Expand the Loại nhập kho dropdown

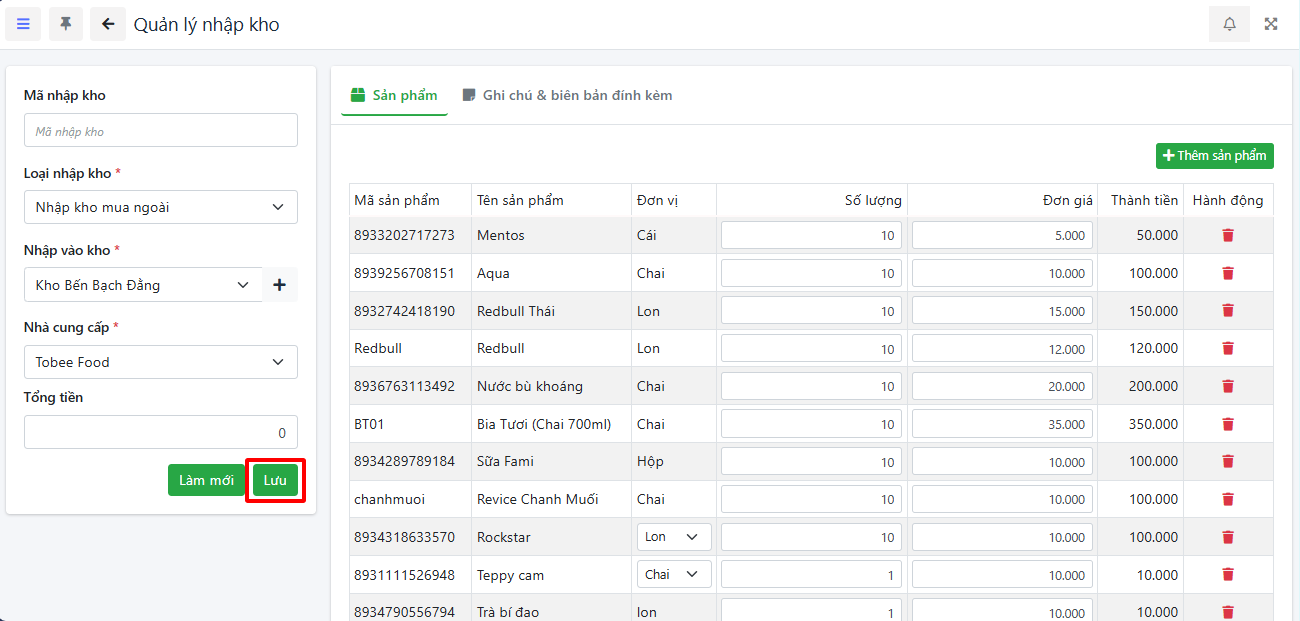point(160,207)
